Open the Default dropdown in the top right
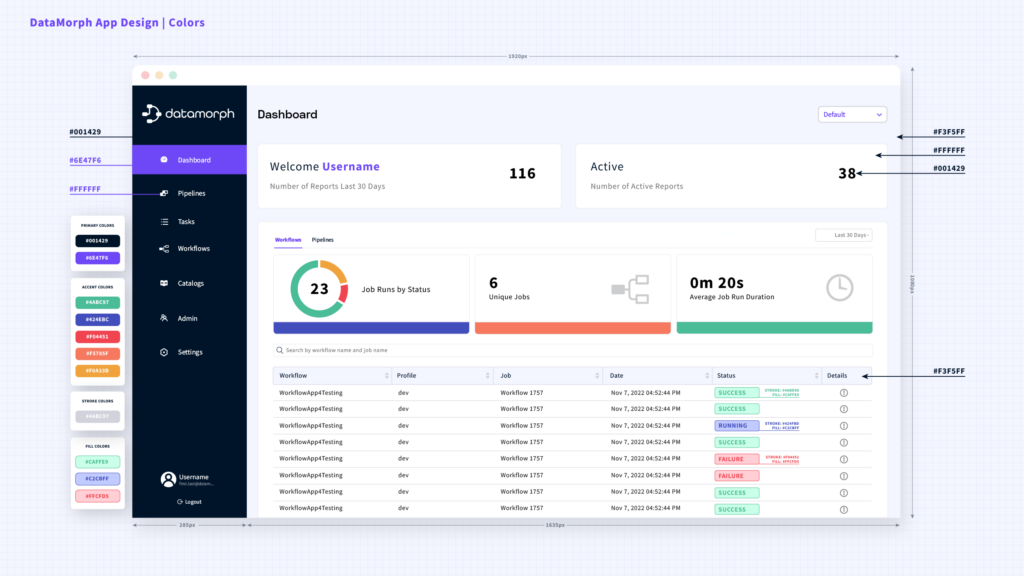Image resolution: width=1024 pixels, height=576 pixels. (851, 114)
